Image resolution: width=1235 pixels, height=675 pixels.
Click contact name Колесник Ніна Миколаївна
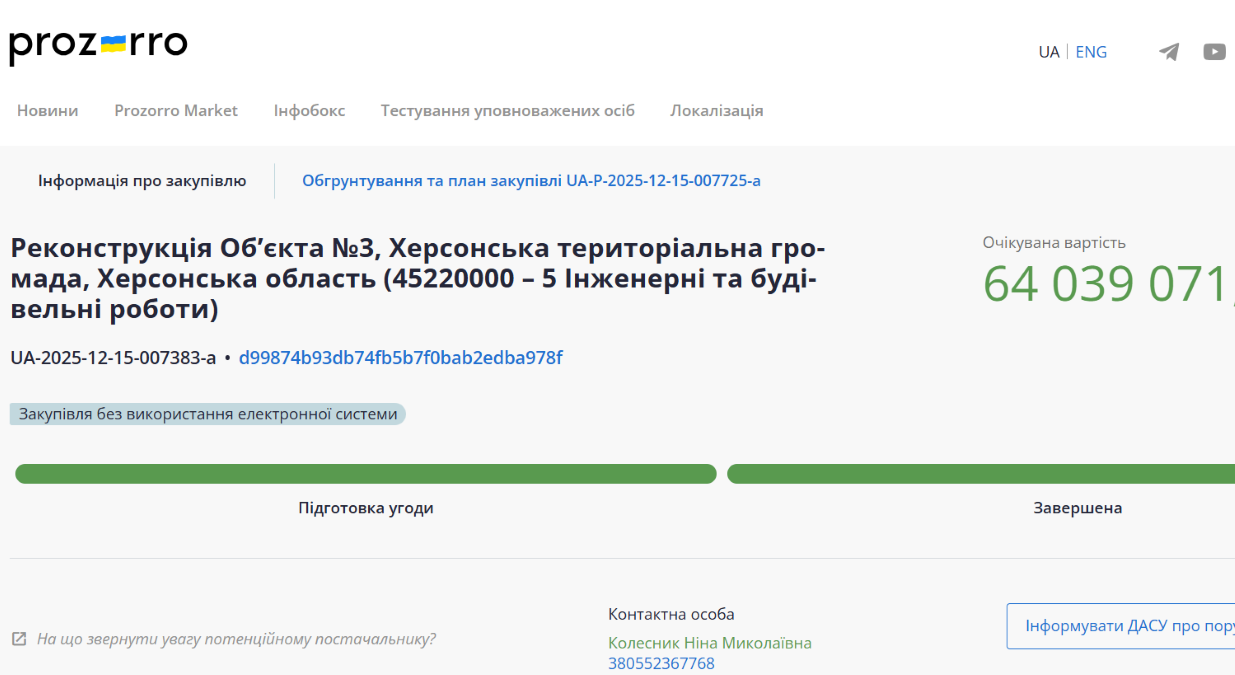(x=709, y=643)
